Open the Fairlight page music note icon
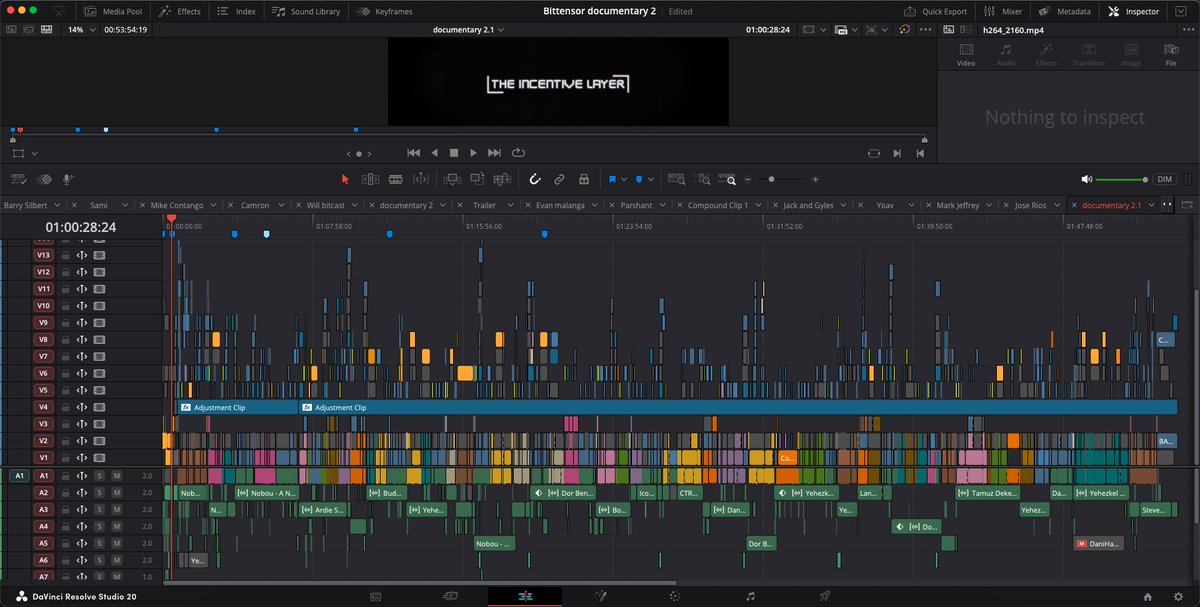1200x607 pixels. point(750,596)
